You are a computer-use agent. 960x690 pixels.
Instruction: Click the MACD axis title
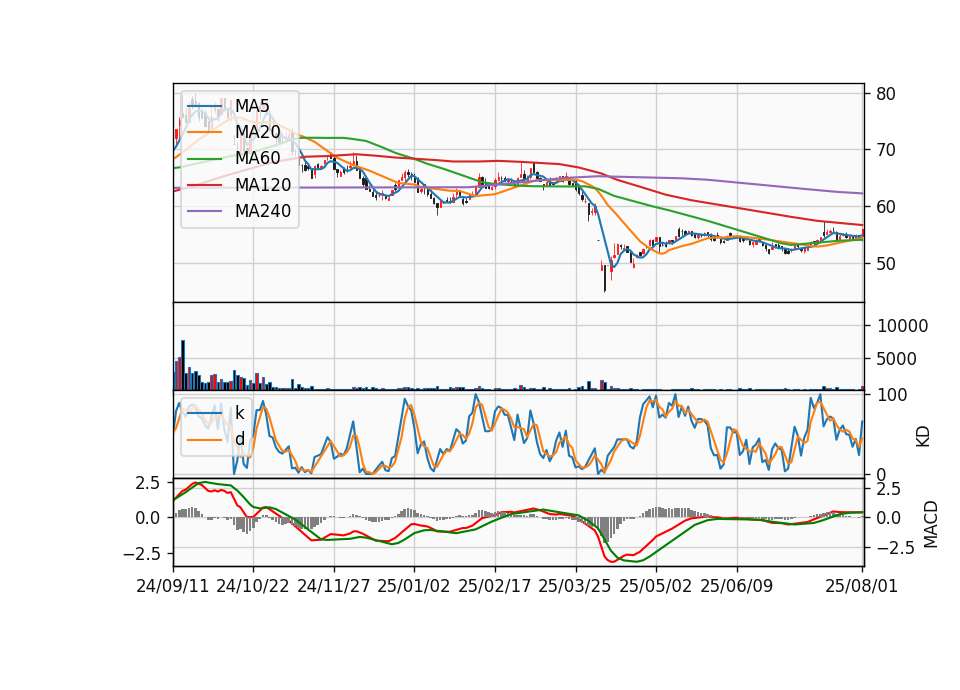tap(931, 525)
